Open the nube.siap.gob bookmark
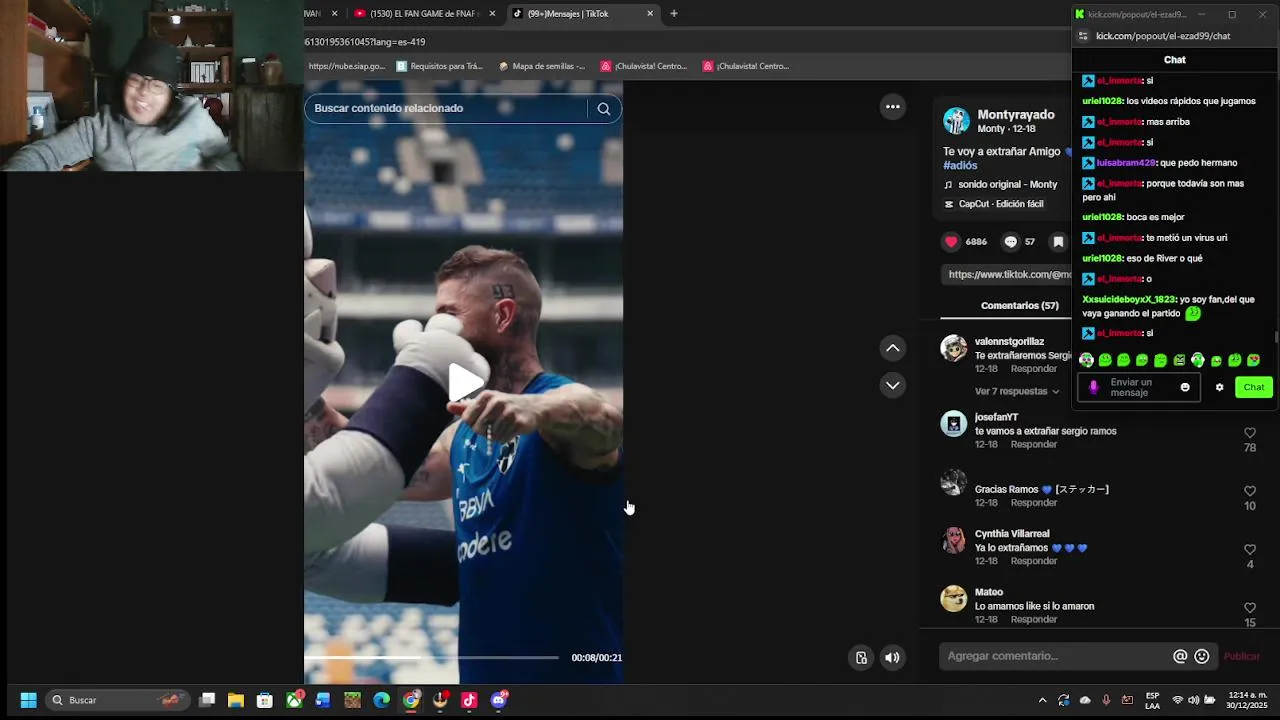The image size is (1280, 720). click(346, 66)
